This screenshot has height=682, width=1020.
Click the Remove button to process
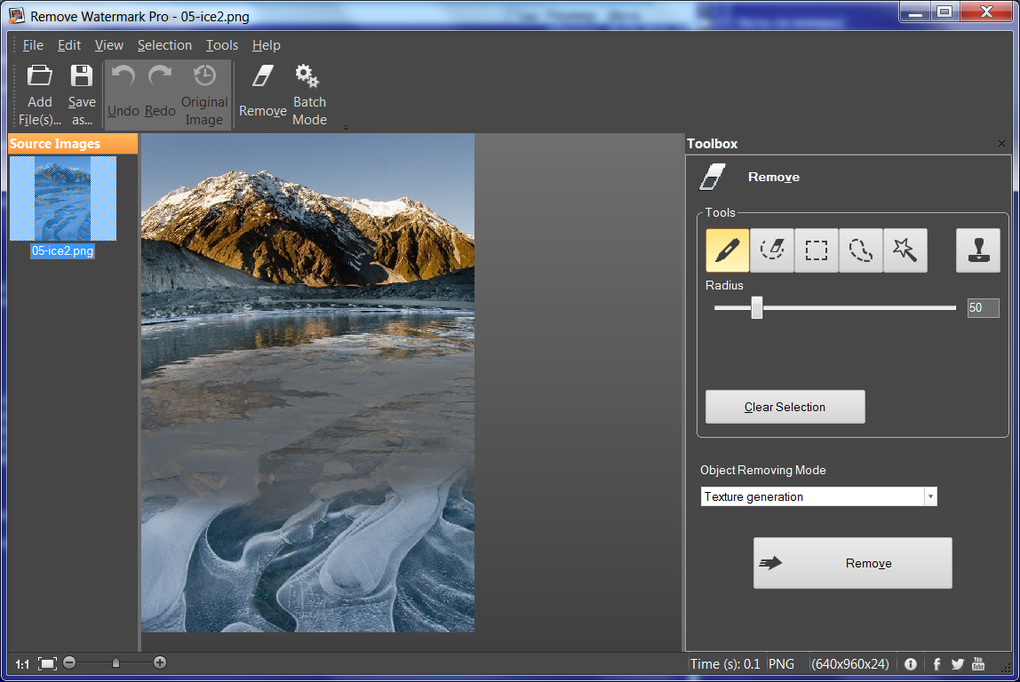coord(852,562)
